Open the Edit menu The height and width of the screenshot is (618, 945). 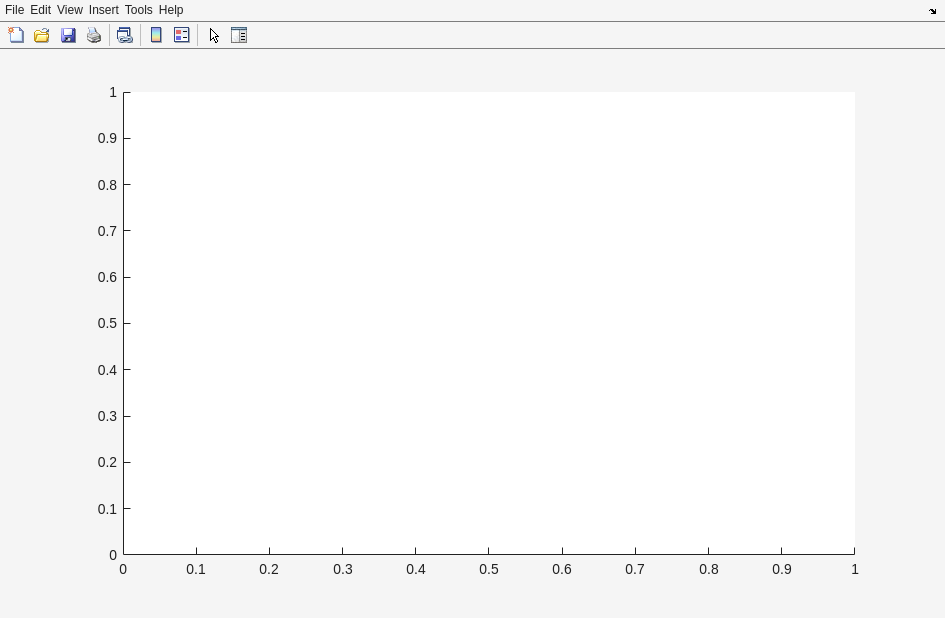tap(40, 10)
